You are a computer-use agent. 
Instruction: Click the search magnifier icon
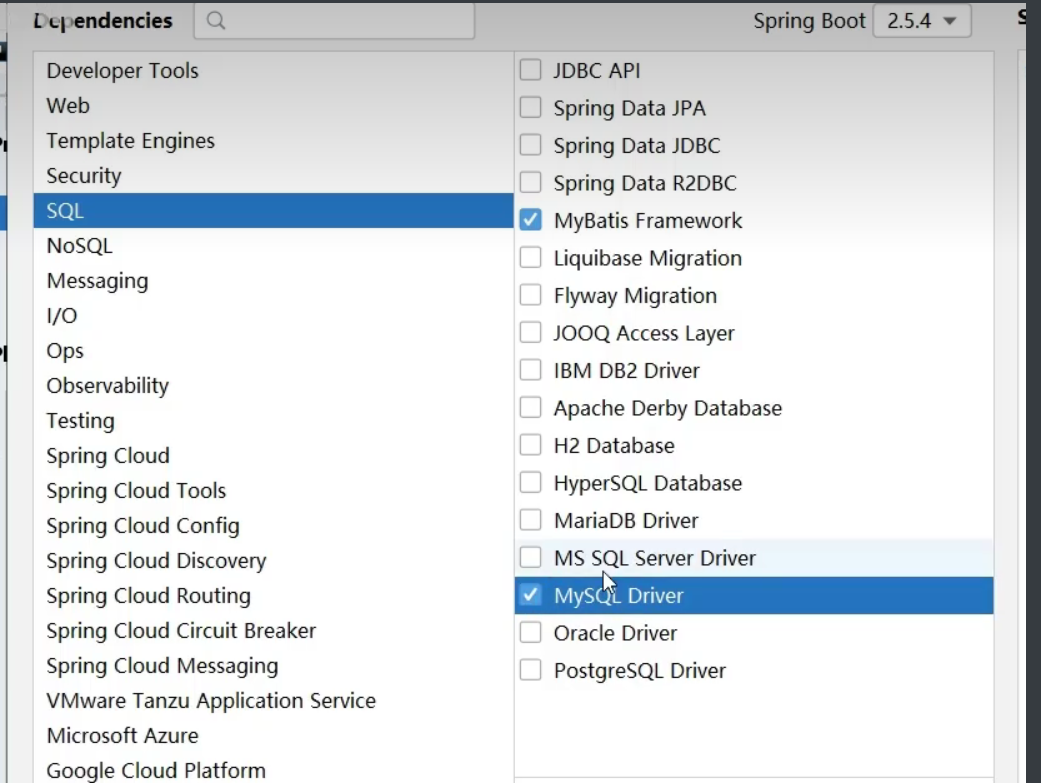point(215,21)
